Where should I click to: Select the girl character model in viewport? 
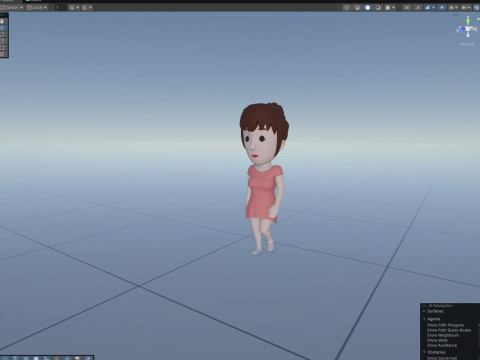(264, 178)
